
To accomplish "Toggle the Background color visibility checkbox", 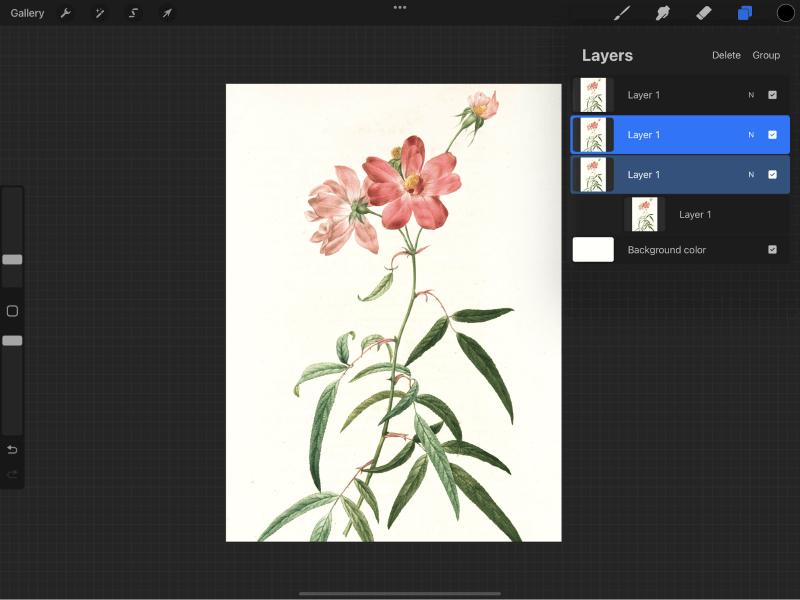I will tap(772, 249).
